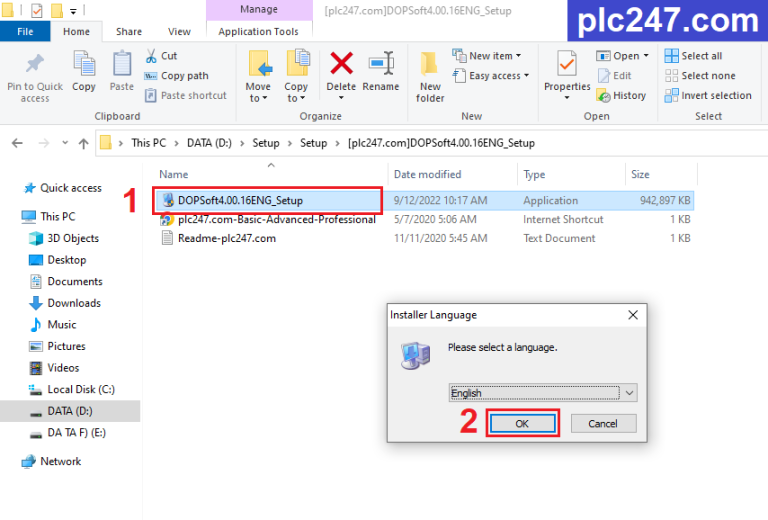
Task: Click the Cut scissors command
Action: (x=161, y=56)
